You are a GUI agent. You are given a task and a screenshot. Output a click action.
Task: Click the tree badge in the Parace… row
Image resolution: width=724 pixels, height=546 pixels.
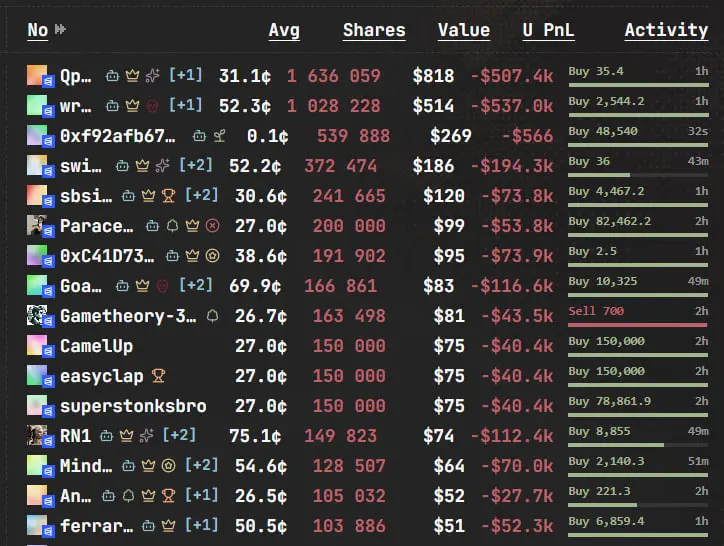[x=172, y=226]
